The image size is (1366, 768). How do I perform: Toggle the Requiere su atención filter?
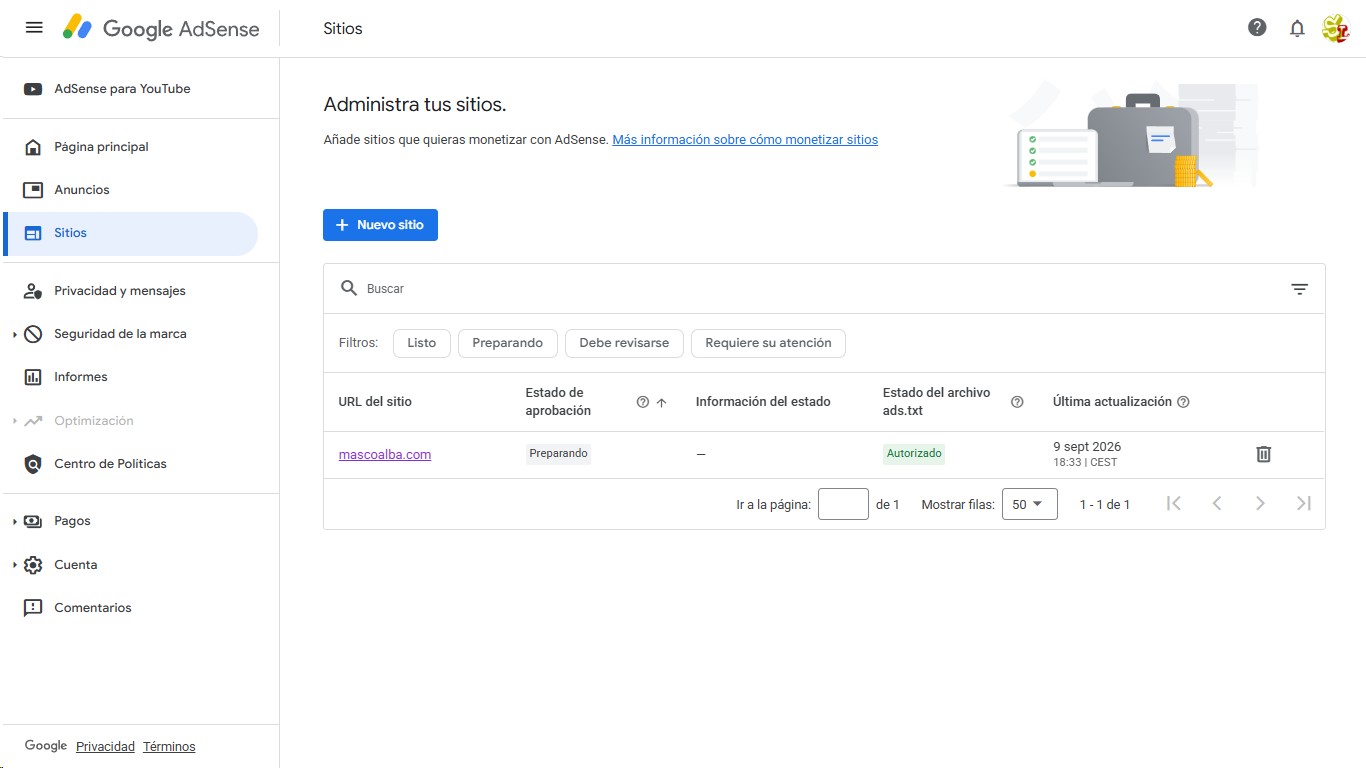pos(768,343)
